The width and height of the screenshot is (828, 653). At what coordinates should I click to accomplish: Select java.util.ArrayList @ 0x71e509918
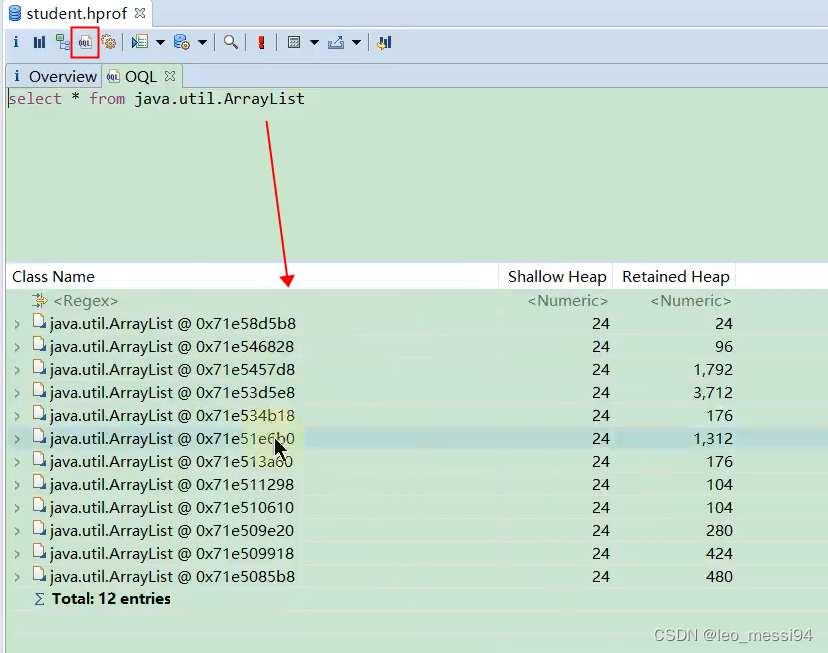[x=172, y=554]
